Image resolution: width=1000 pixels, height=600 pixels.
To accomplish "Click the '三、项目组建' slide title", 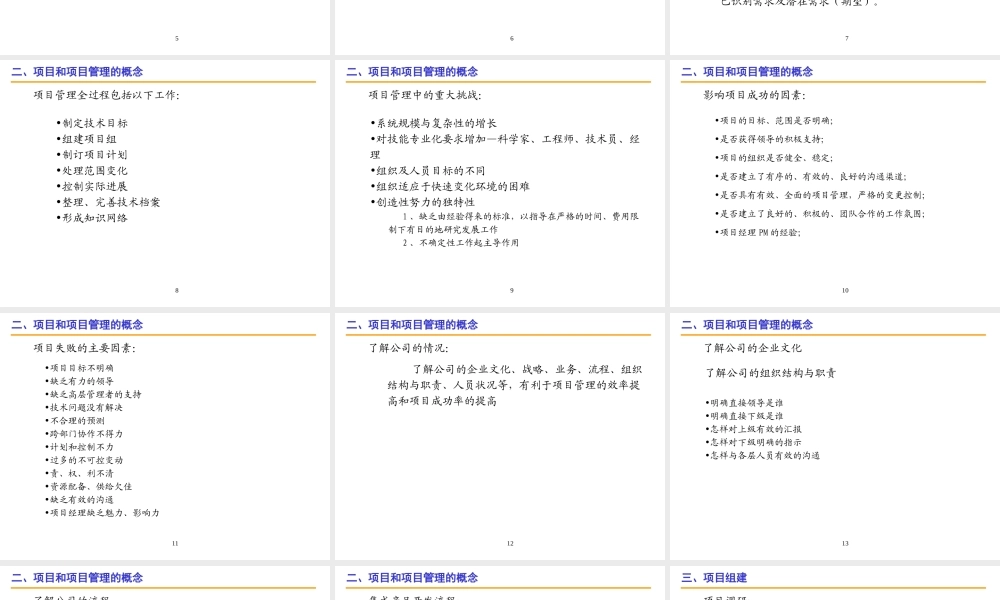I will (x=714, y=578).
